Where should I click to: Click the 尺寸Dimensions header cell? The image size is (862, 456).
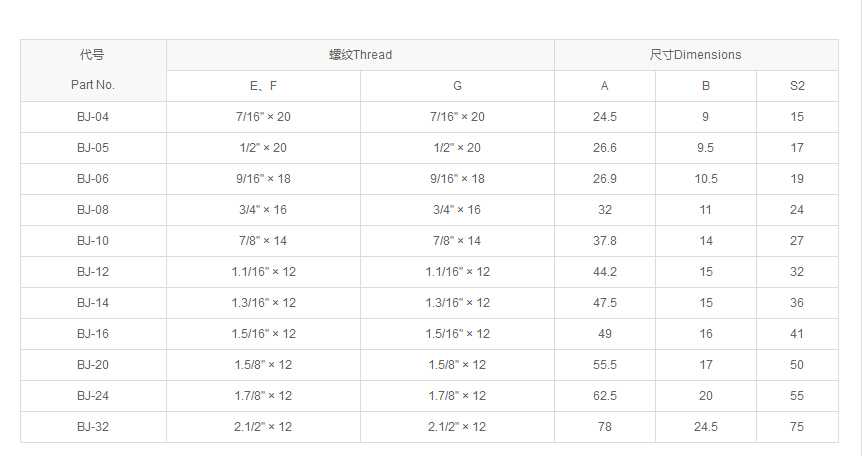[695, 55]
